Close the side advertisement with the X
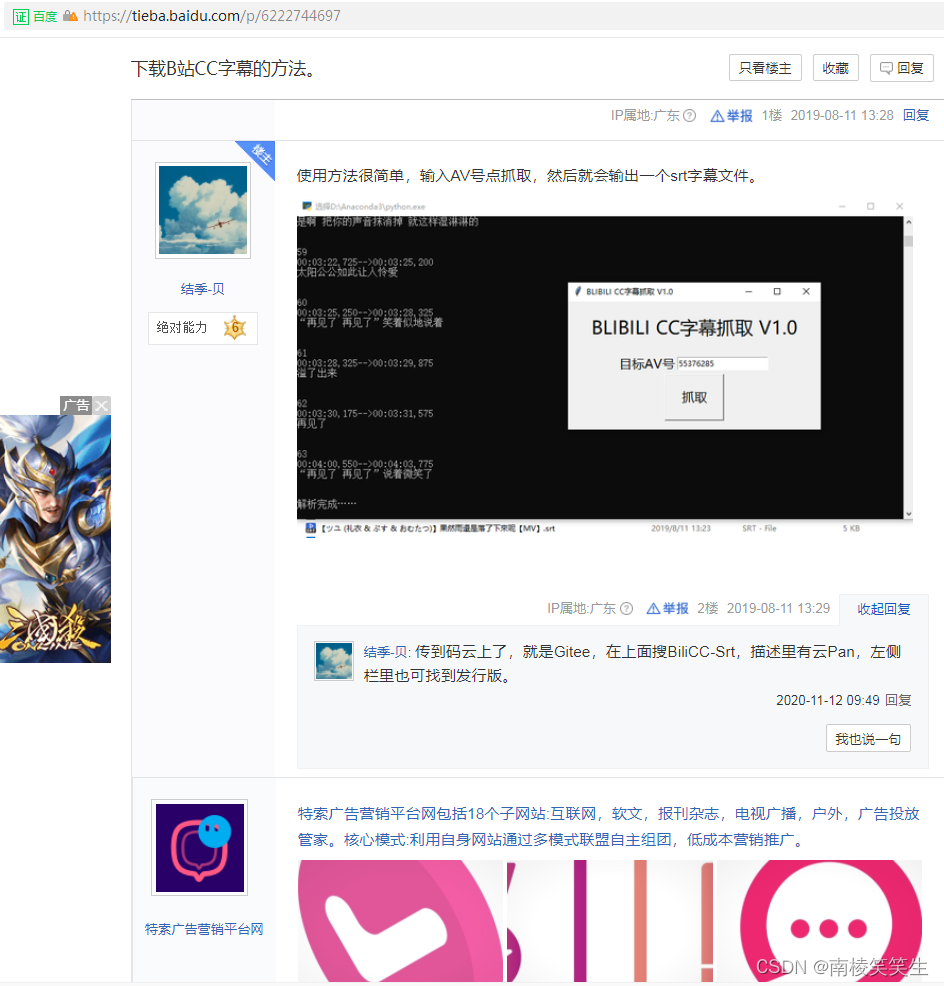This screenshot has height=986, width=944. (102, 406)
